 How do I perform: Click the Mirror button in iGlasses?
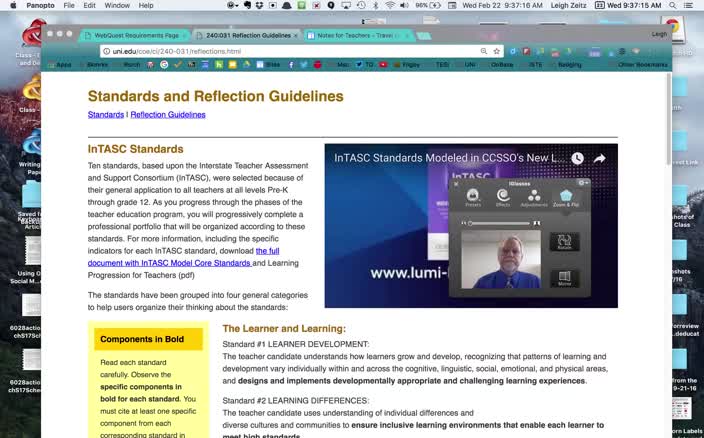coord(564,278)
